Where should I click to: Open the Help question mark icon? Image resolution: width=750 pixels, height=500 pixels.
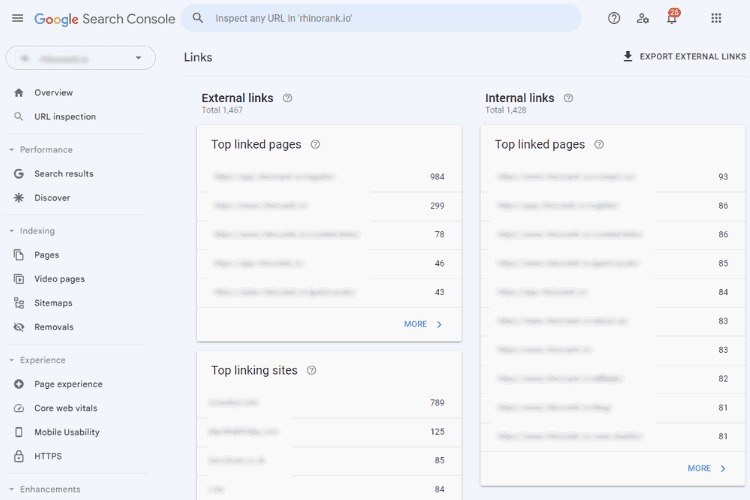(614, 18)
